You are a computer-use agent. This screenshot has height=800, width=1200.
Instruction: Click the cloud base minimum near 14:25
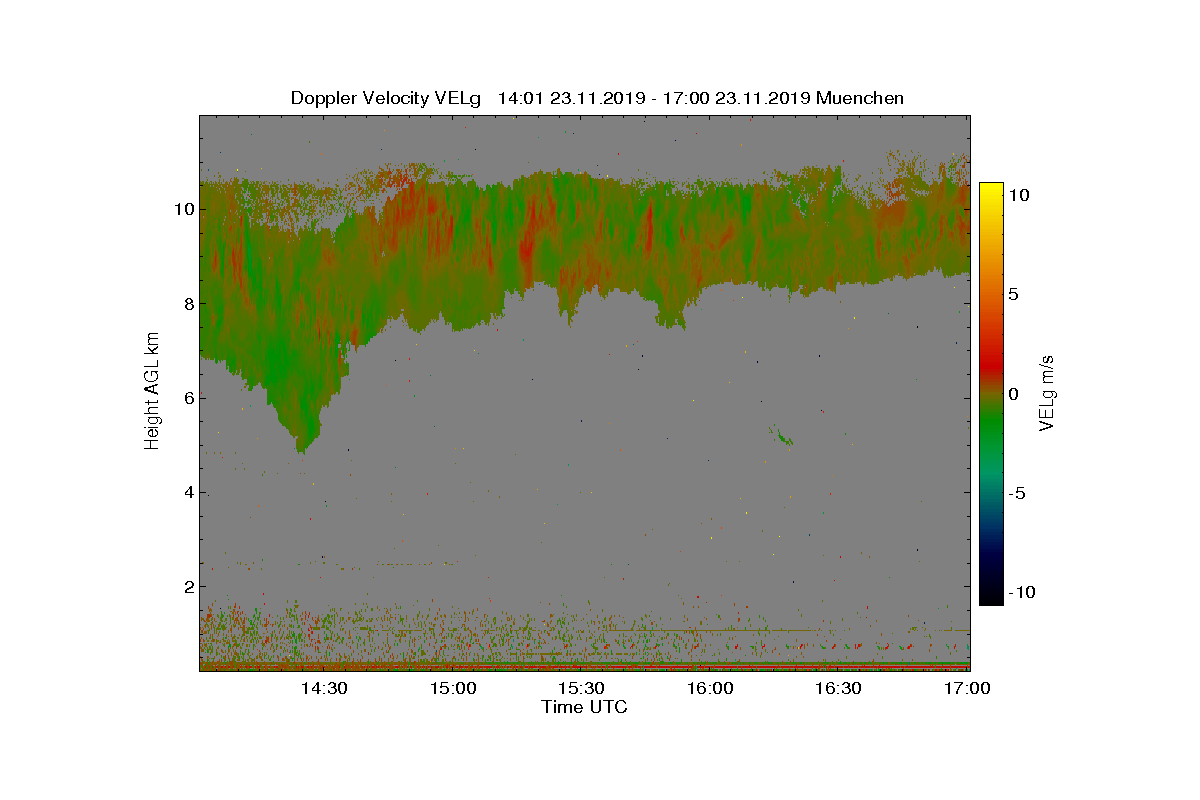click(x=303, y=448)
